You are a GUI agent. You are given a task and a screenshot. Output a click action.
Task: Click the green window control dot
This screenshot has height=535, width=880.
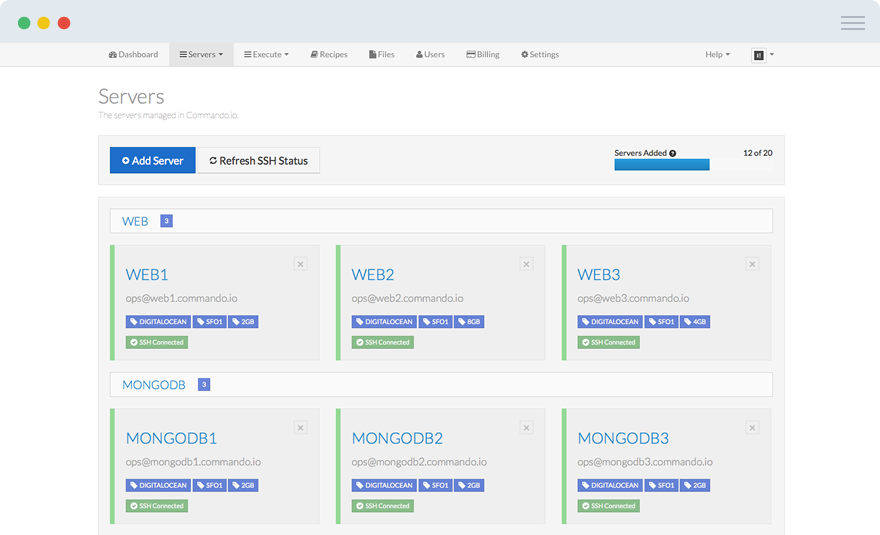(24, 23)
